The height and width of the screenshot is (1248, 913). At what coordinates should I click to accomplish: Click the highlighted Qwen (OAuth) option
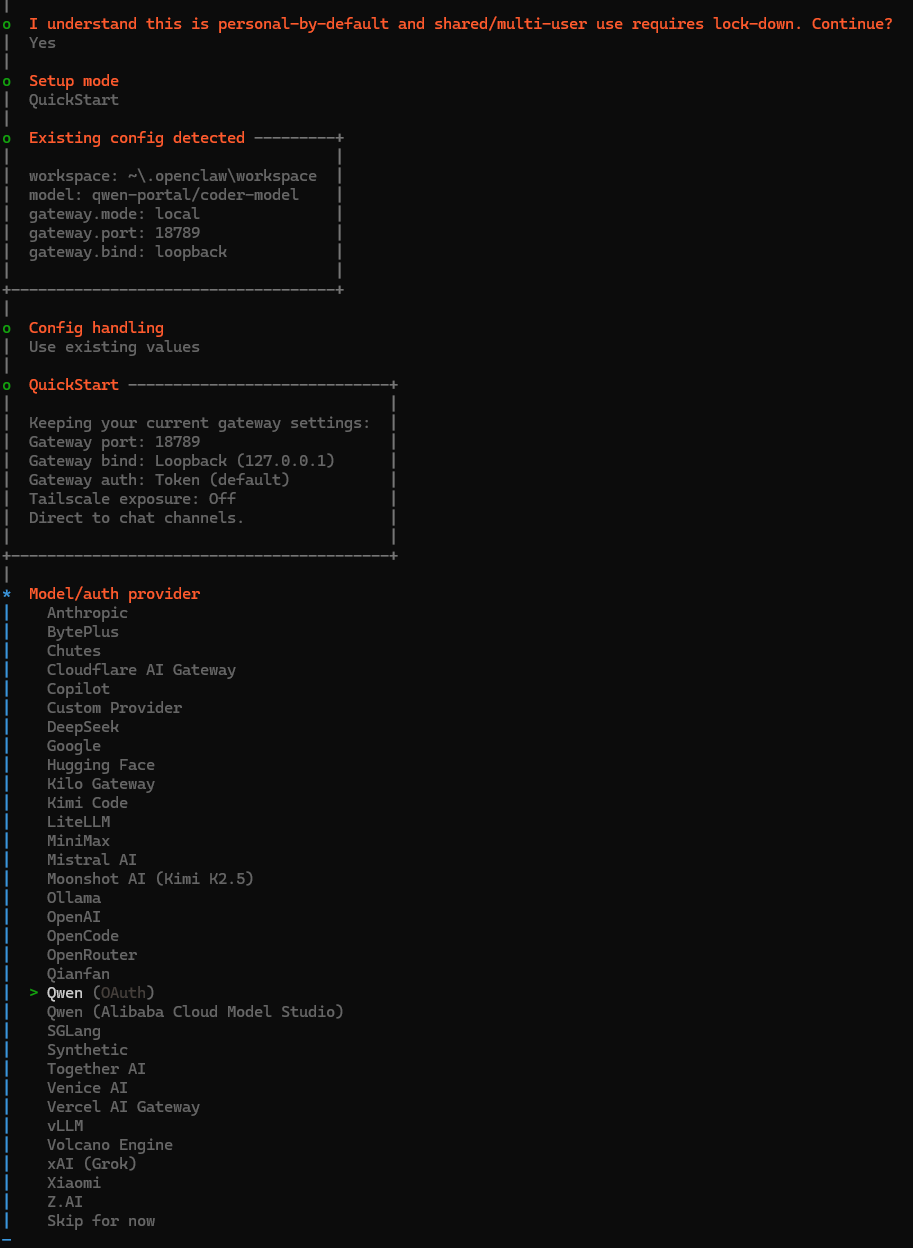[100, 993]
